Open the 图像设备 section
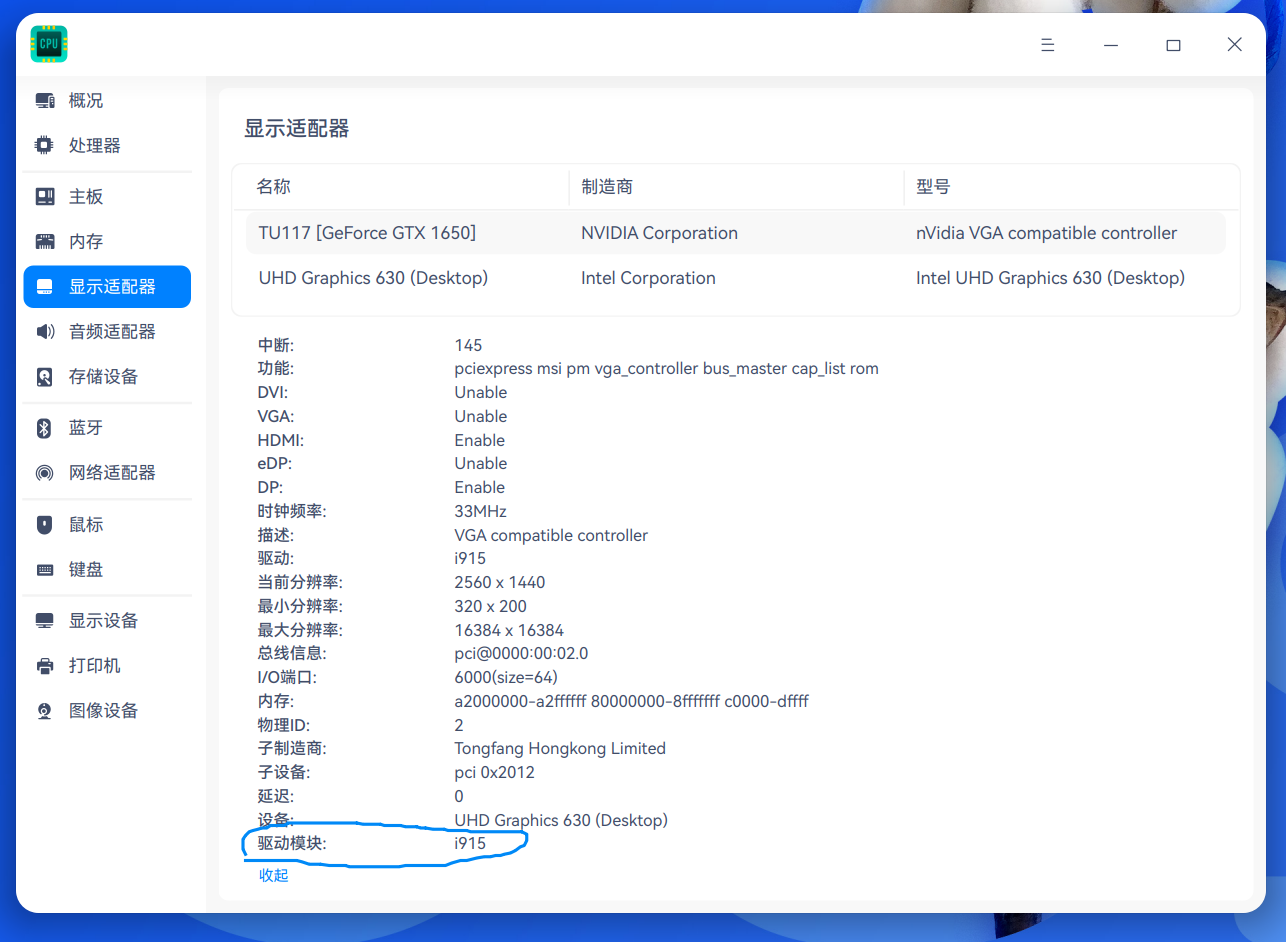This screenshot has width=1286, height=942. (107, 711)
